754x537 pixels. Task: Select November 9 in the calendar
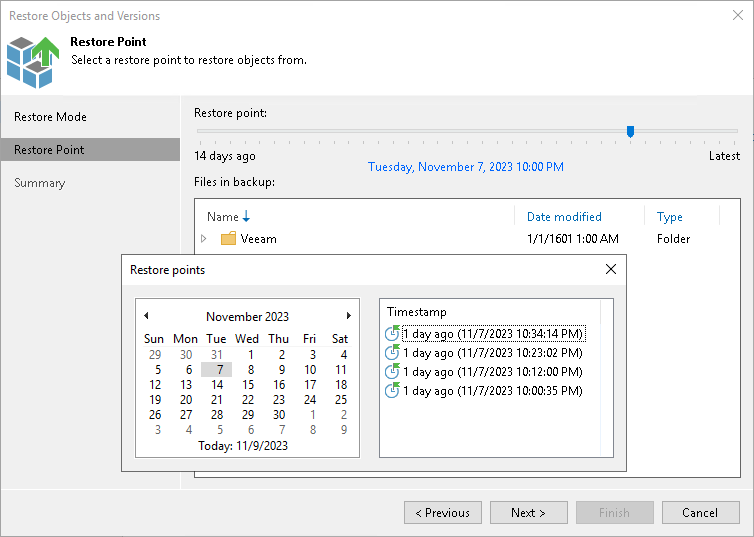tap(282, 370)
